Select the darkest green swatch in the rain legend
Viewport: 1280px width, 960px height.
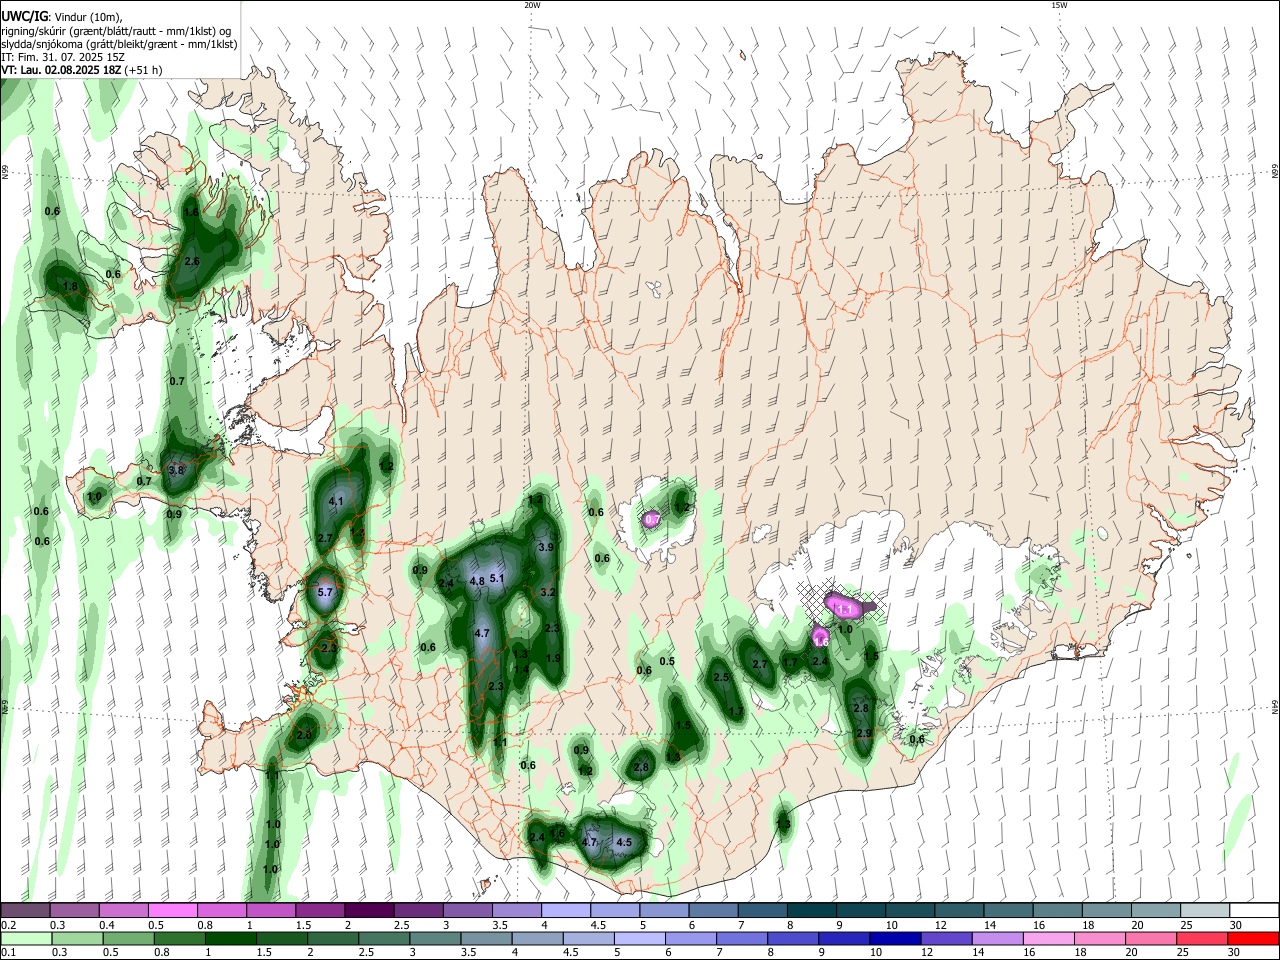231,939
